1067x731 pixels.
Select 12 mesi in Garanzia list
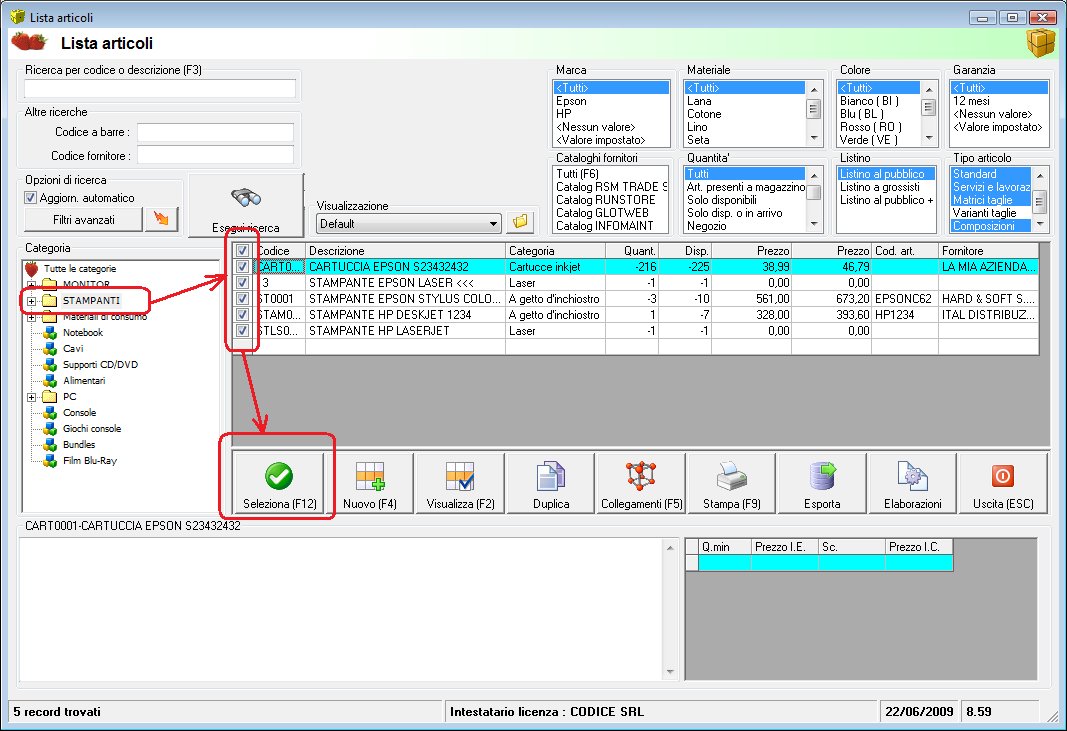click(x=971, y=101)
